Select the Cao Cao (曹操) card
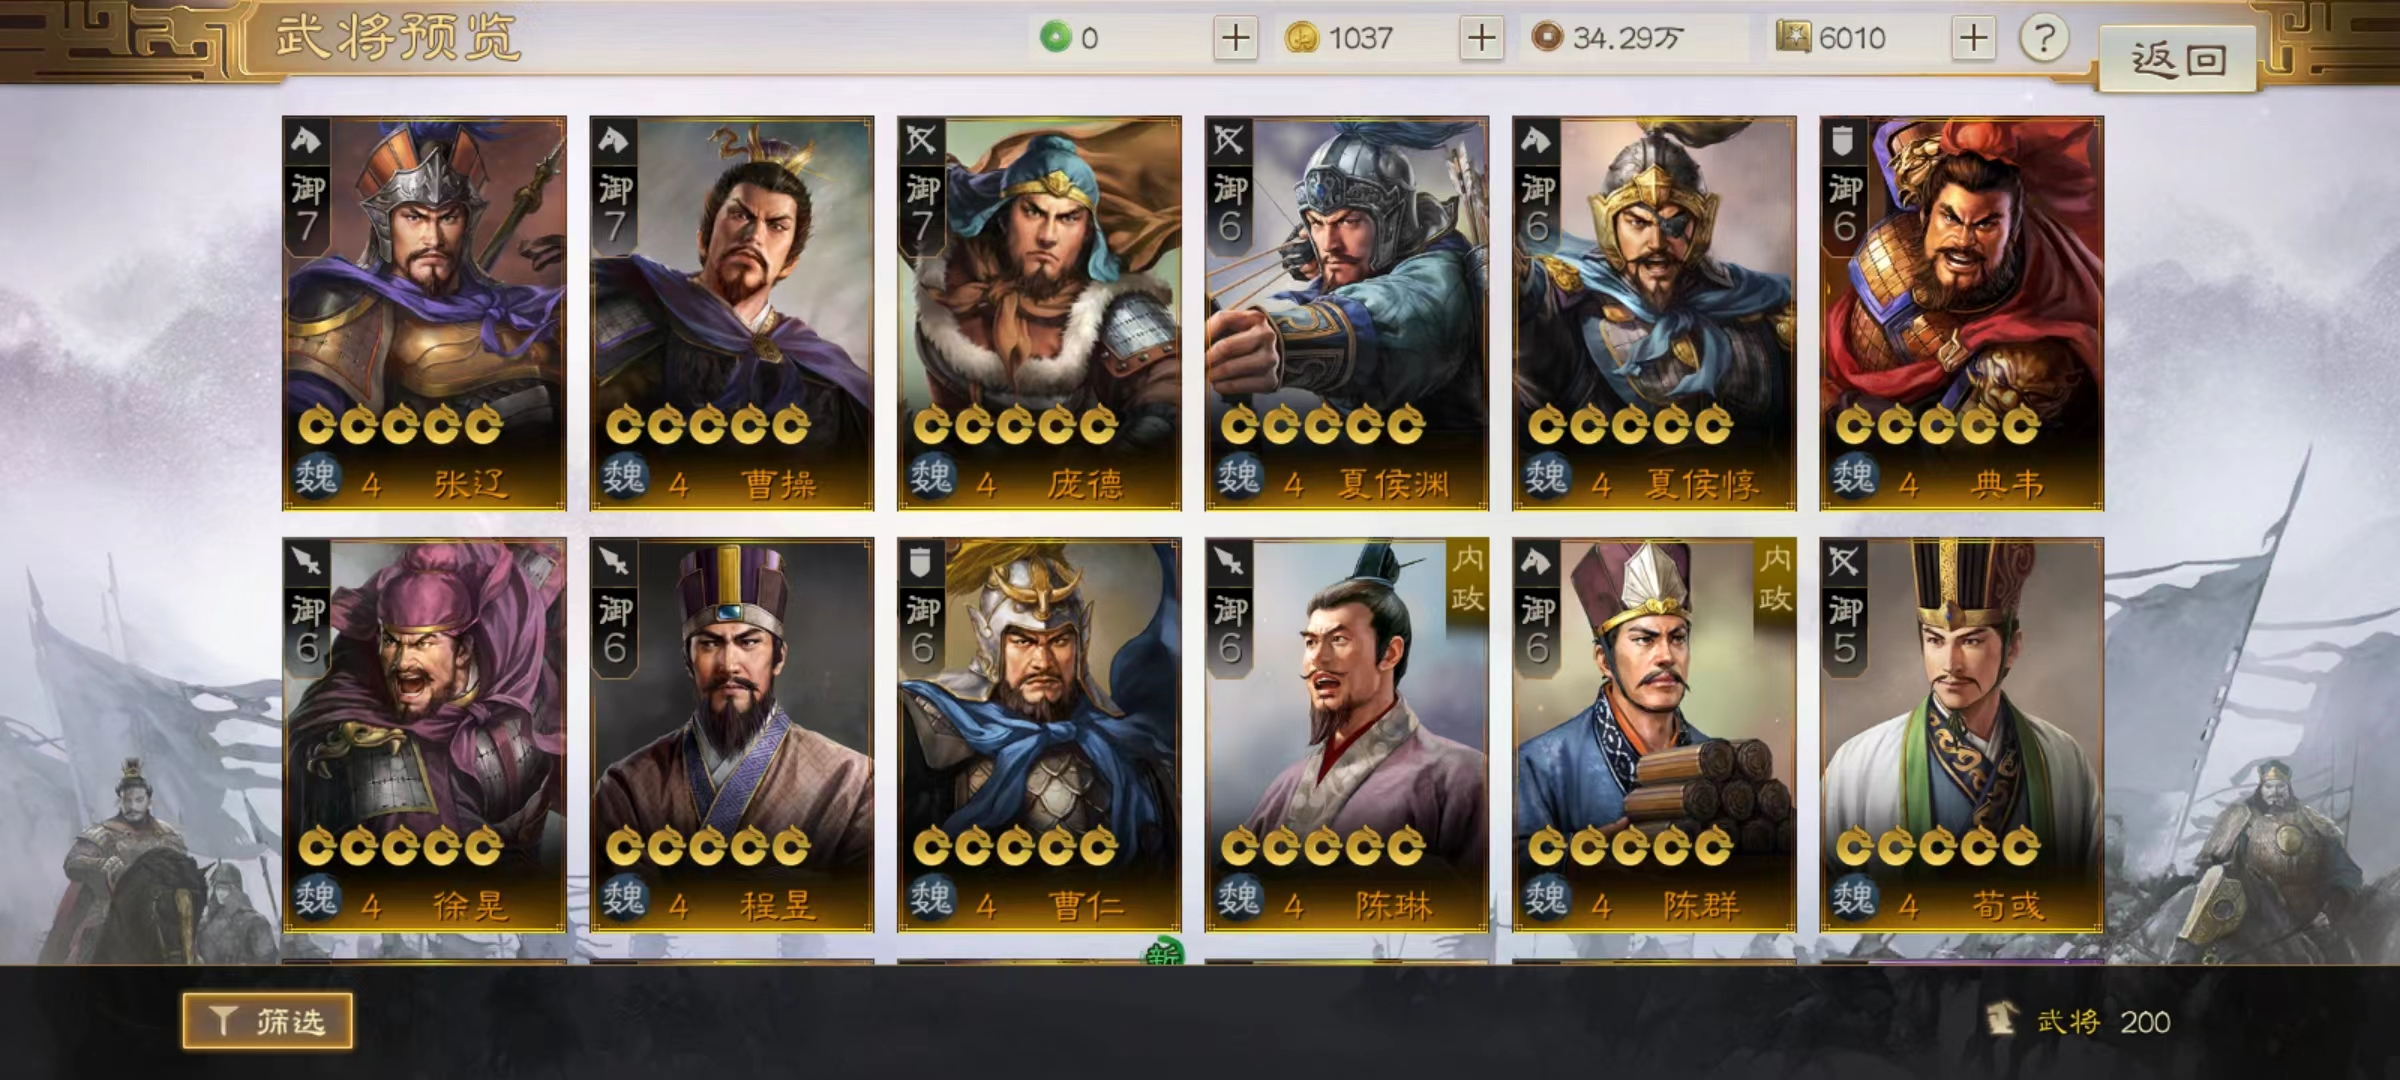The height and width of the screenshot is (1080, 2400). [x=731, y=313]
